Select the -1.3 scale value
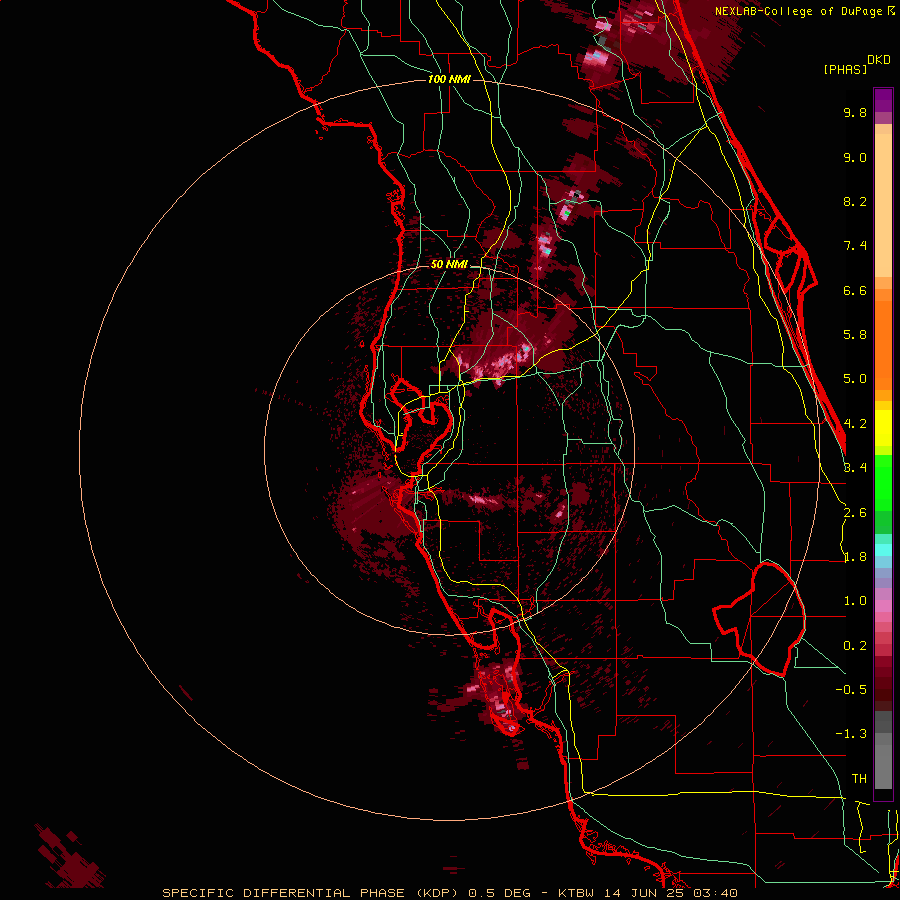The width and height of the screenshot is (900, 900). click(851, 734)
